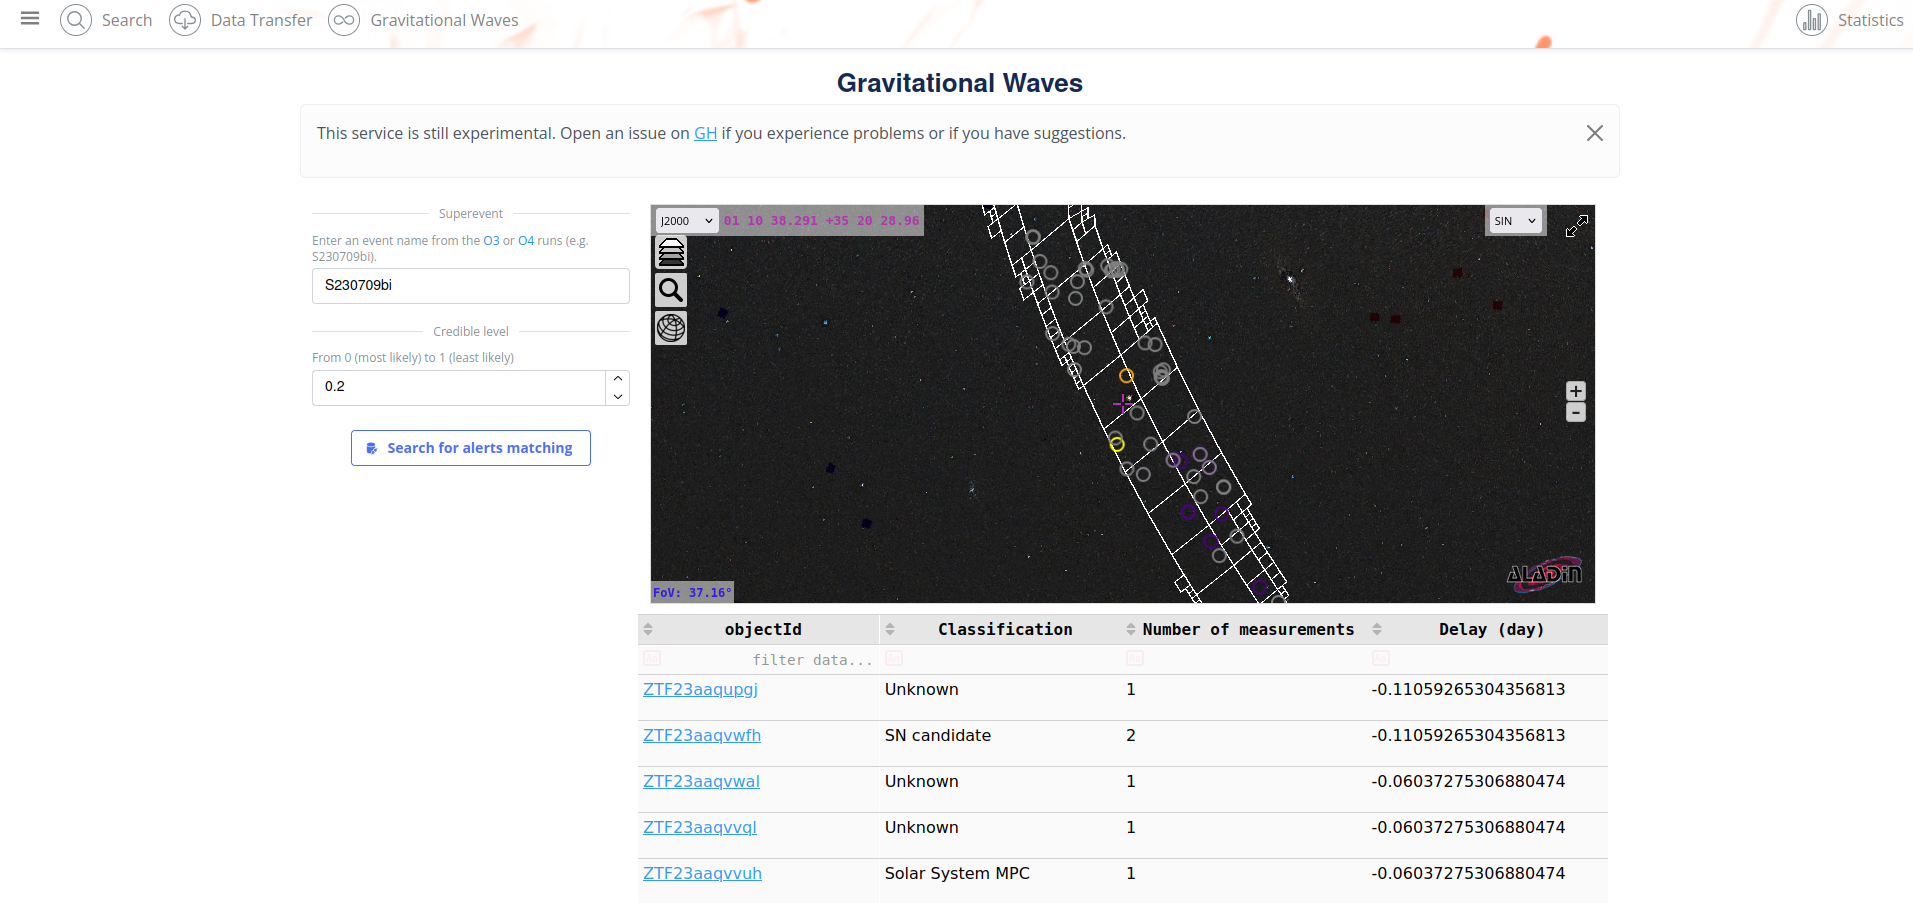Open the Data Transfer menu item

point(261,20)
